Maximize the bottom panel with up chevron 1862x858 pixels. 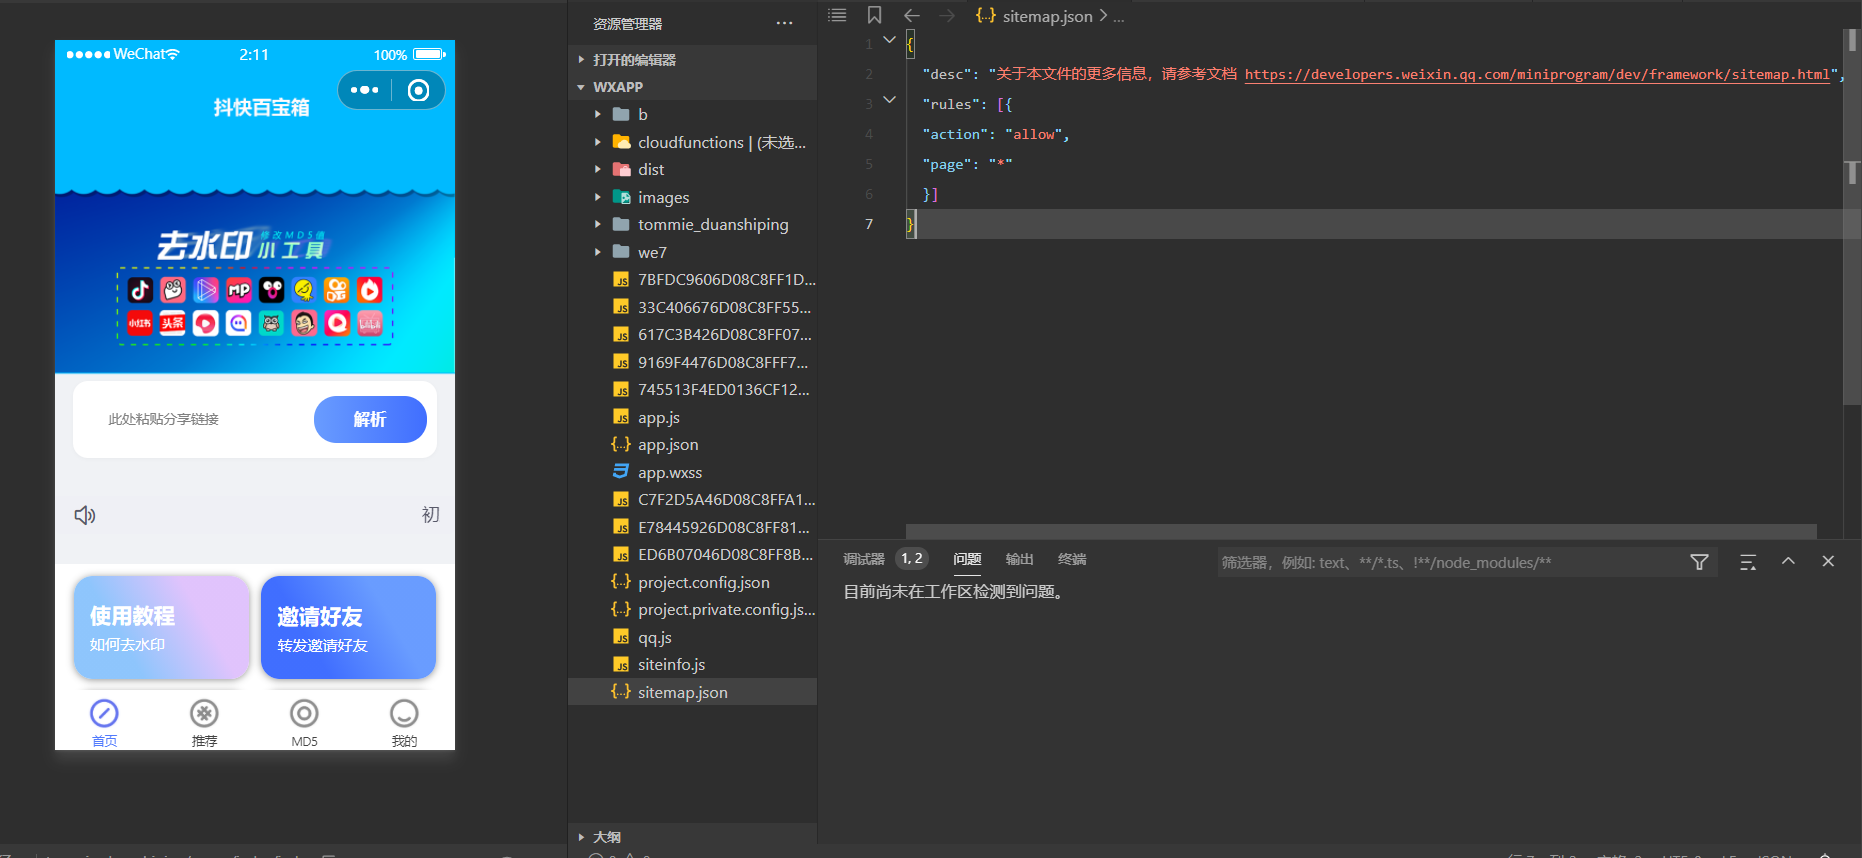[1788, 562]
